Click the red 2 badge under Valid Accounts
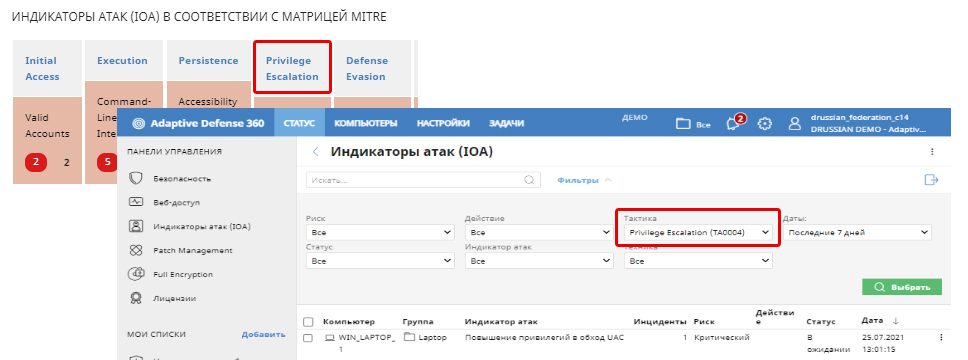This screenshot has width=968, height=360. click(36, 162)
